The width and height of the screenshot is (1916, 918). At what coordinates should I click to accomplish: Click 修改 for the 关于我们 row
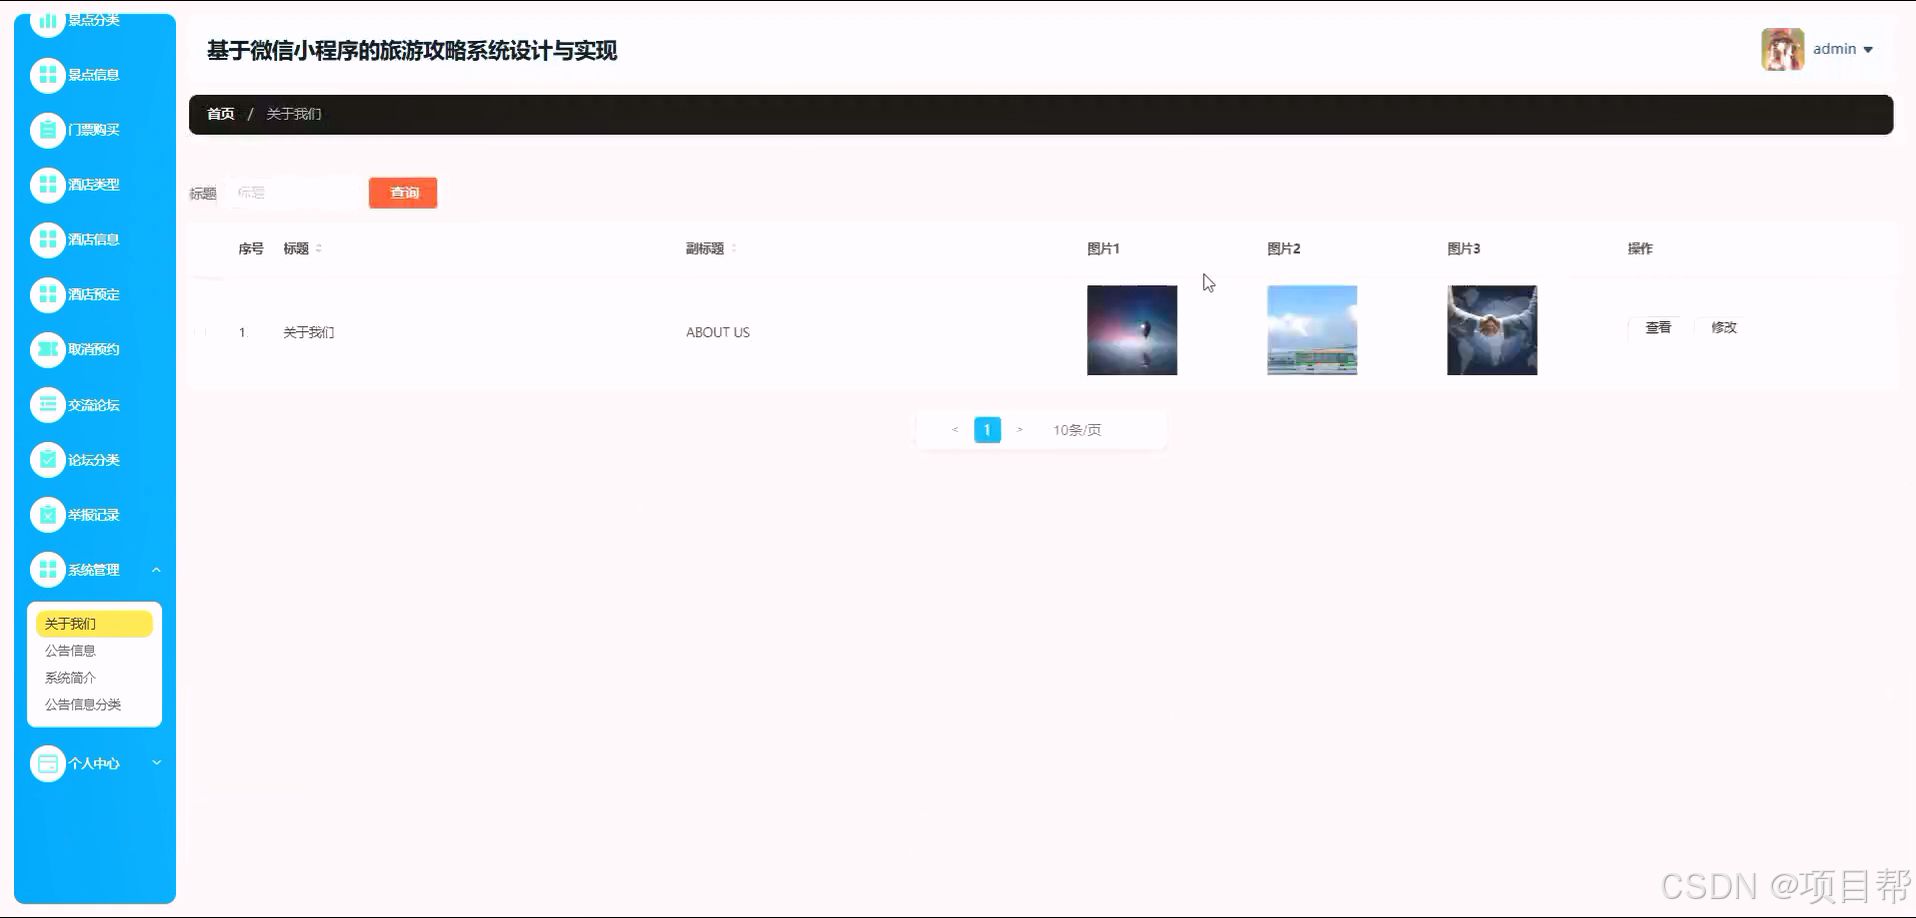coord(1722,327)
